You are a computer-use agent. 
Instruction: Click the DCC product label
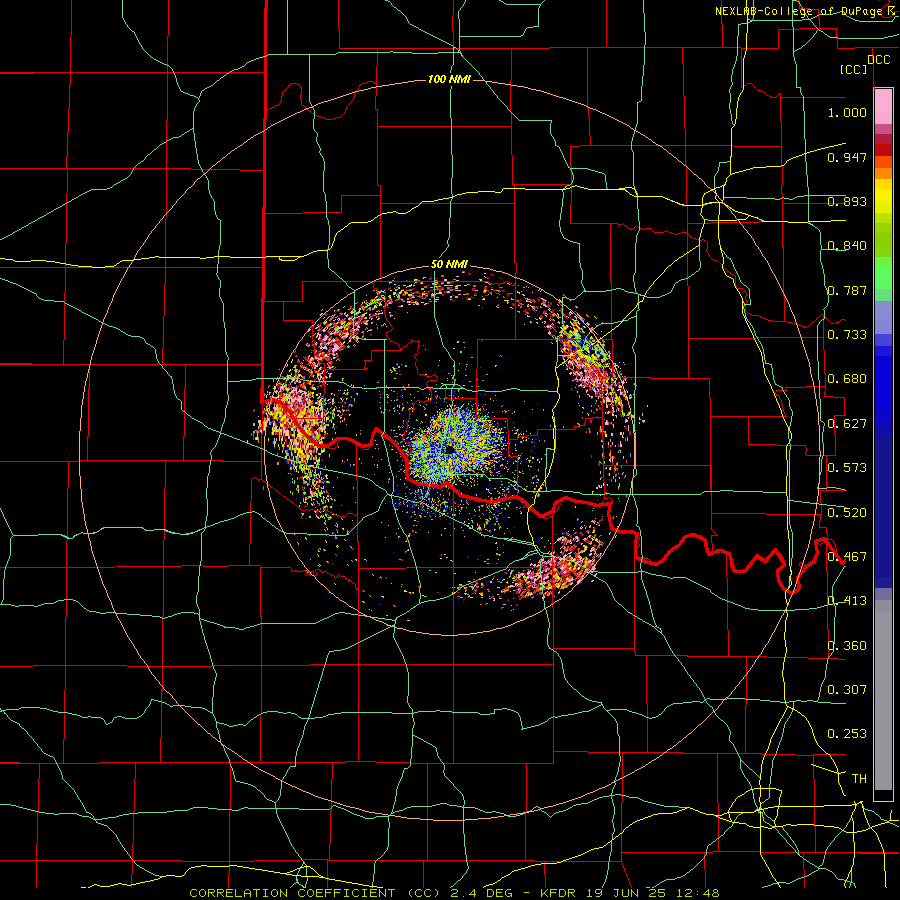(x=878, y=60)
